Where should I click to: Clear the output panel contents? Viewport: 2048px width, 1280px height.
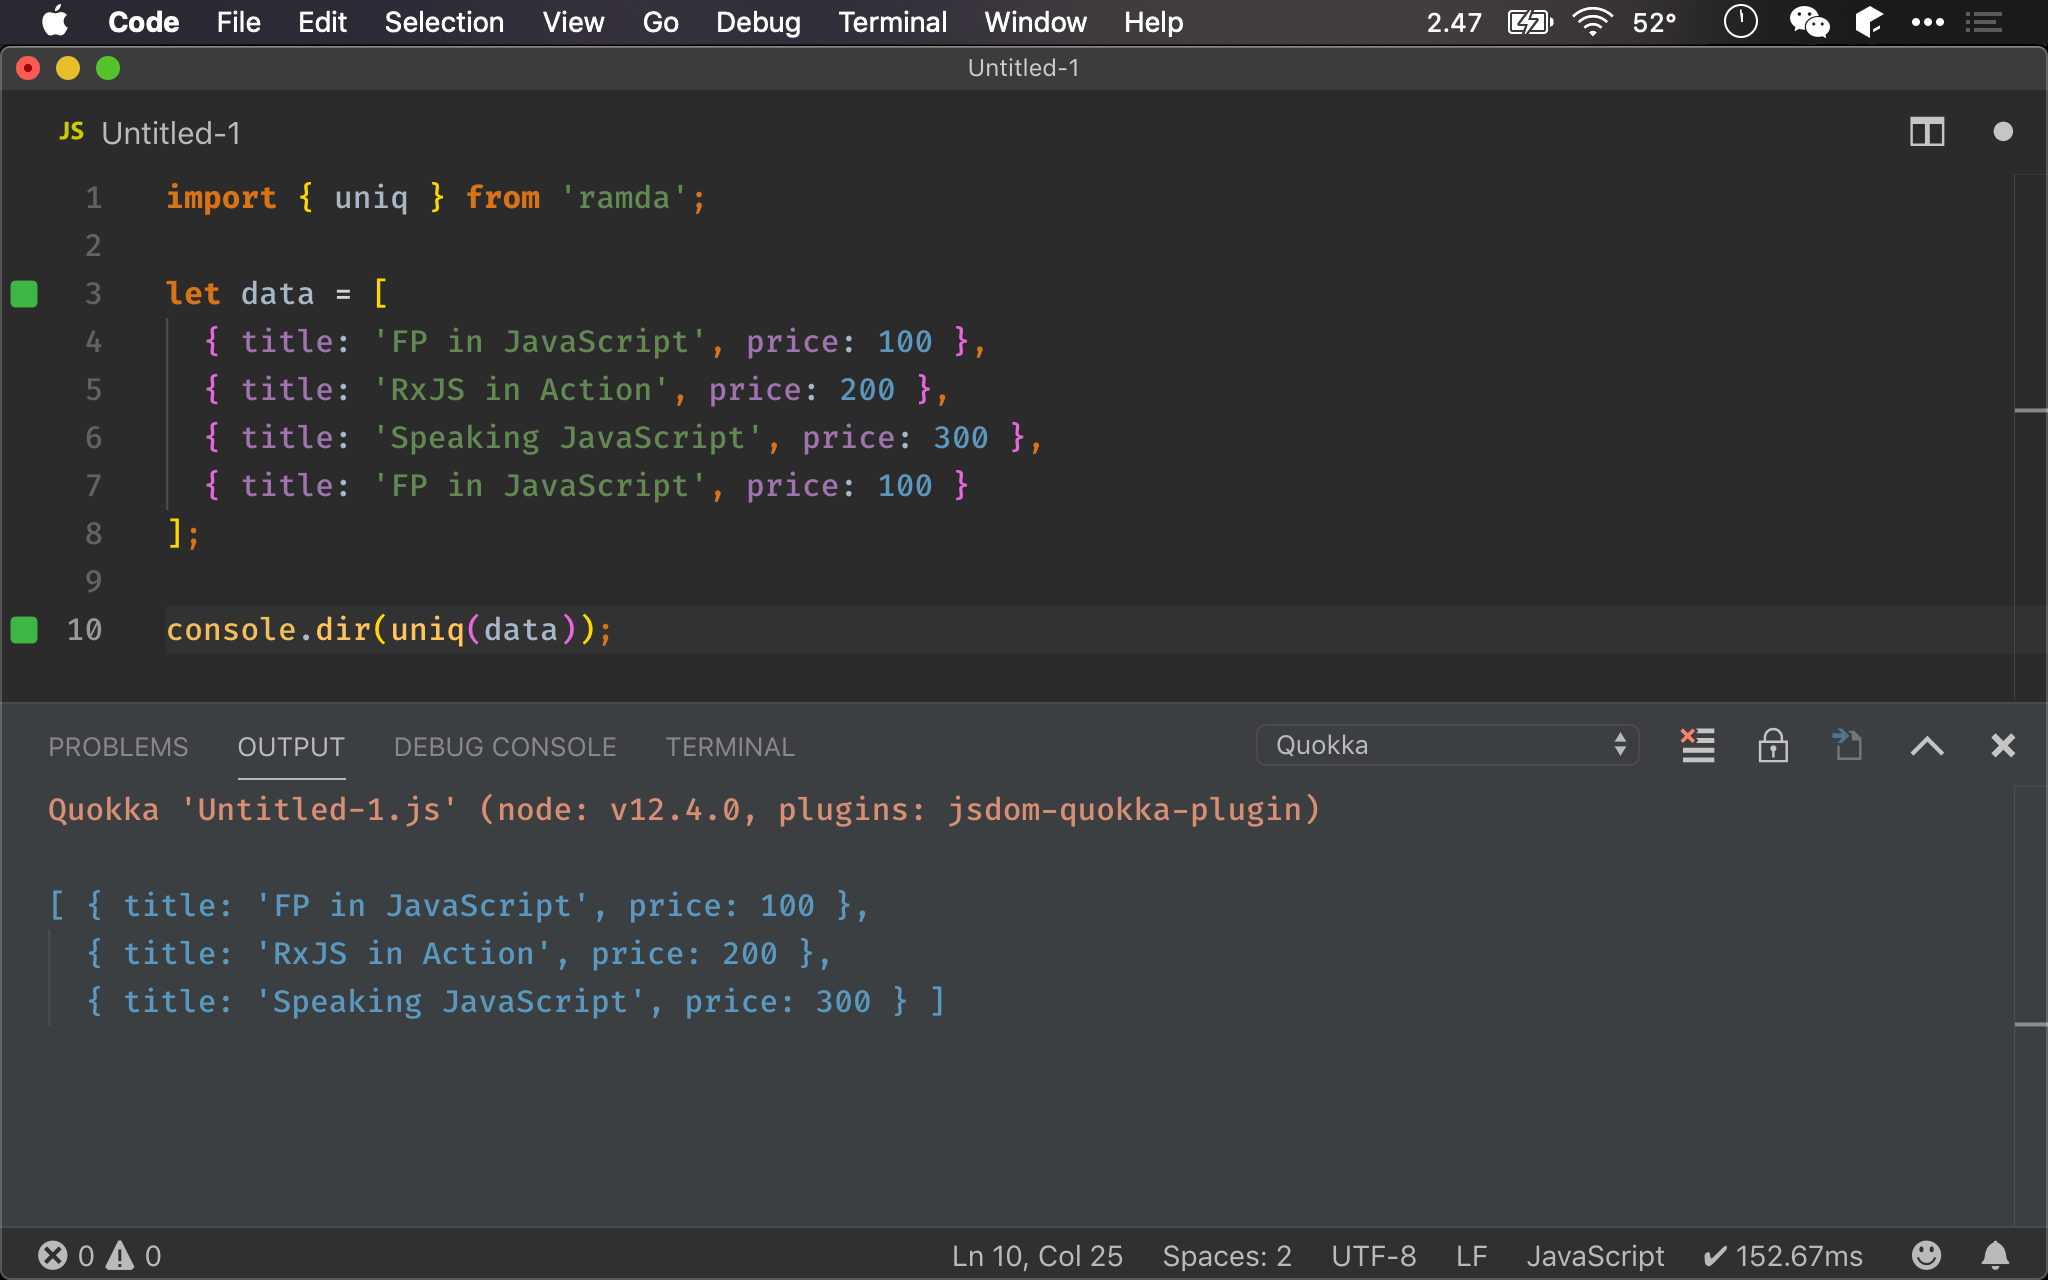click(1697, 746)
